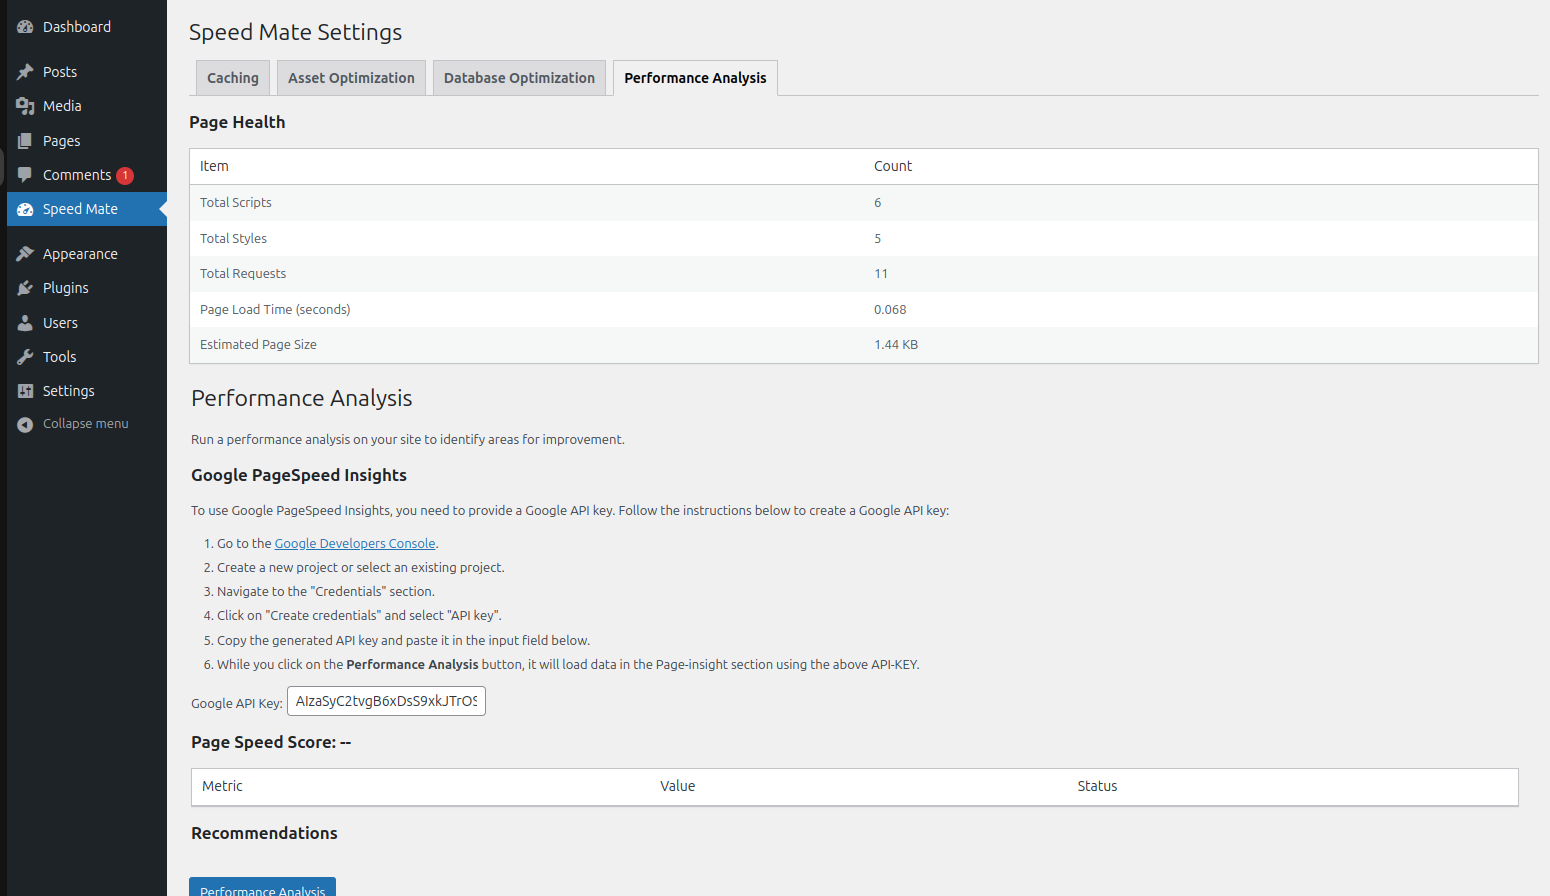Click the Speed Mate gauge icon
The image size is (1550, 896).
tap(25, 209)
